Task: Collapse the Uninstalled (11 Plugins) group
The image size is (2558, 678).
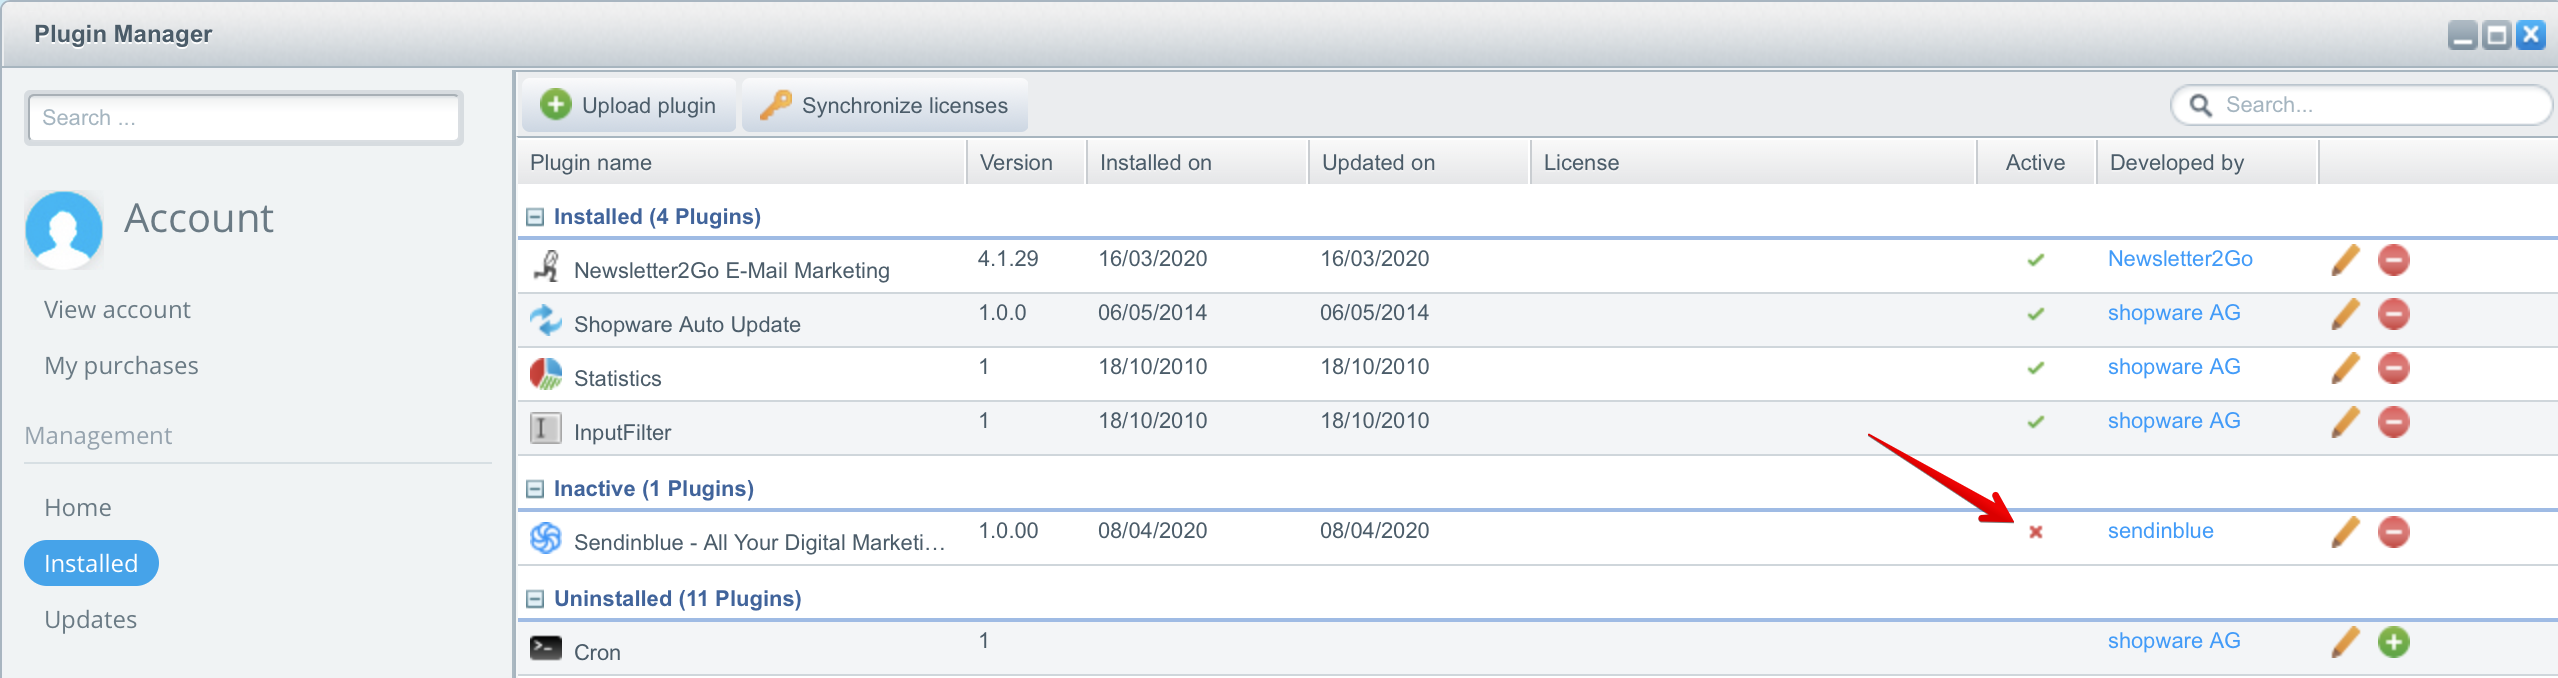Action: (x=535, y=599)
